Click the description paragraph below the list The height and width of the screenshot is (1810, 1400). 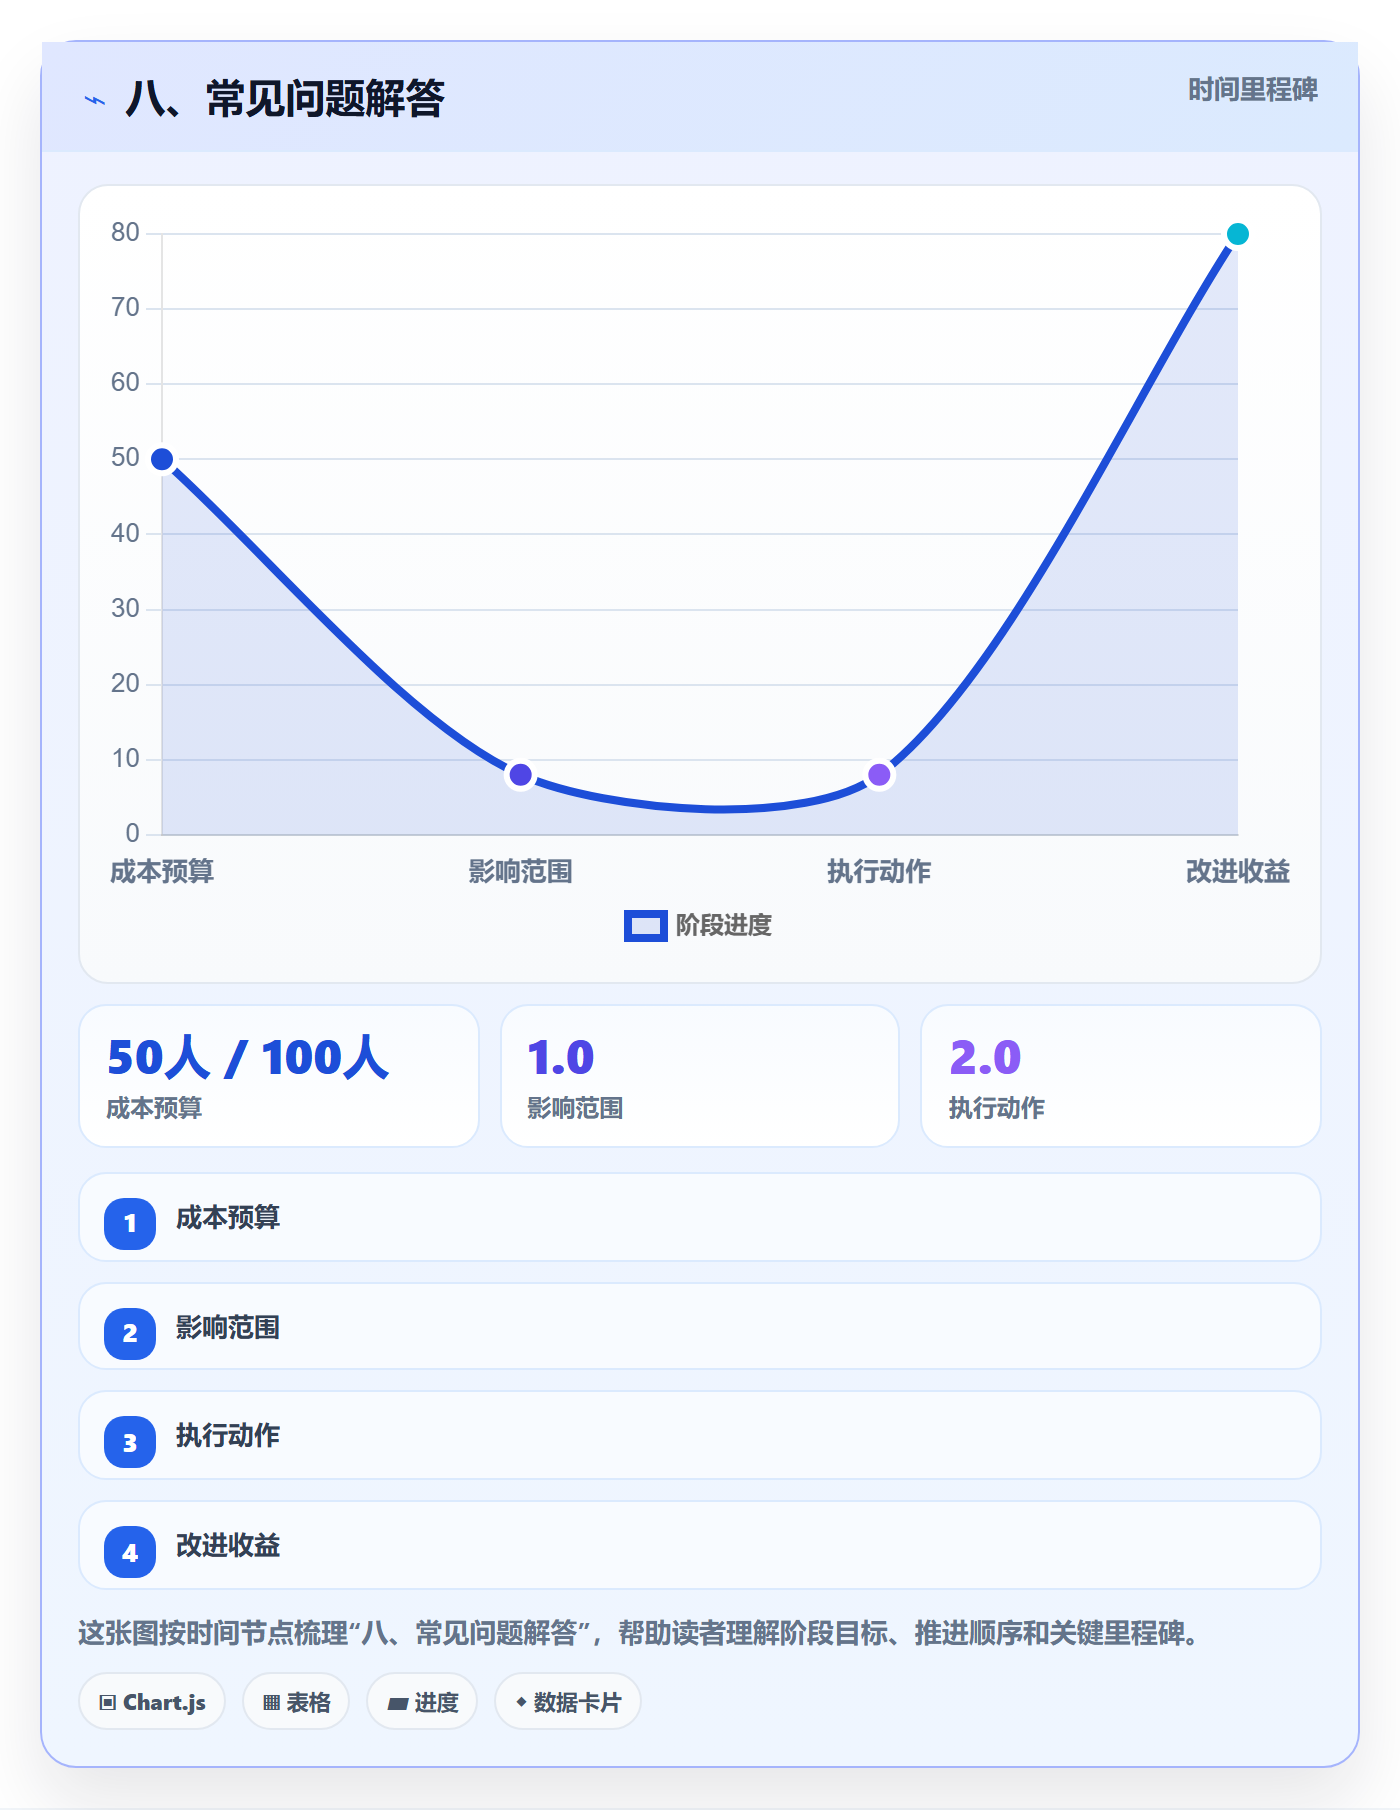coord(638,1634)
